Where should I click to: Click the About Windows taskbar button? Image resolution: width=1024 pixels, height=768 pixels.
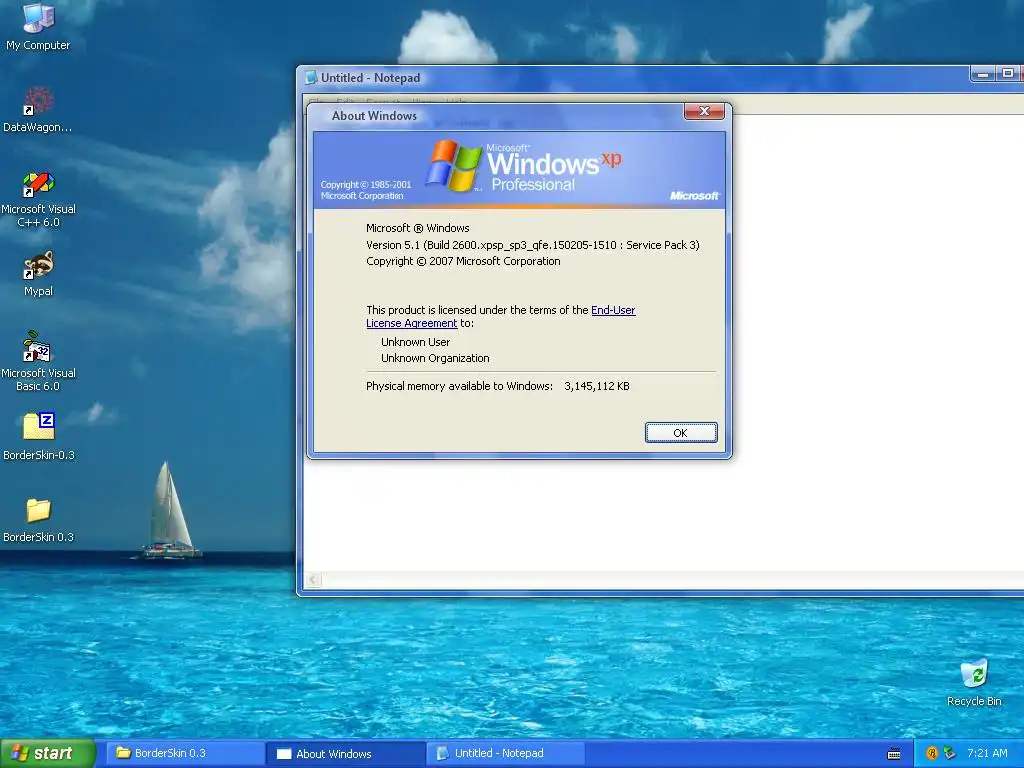pyautogui.click(x=346, y=754)
